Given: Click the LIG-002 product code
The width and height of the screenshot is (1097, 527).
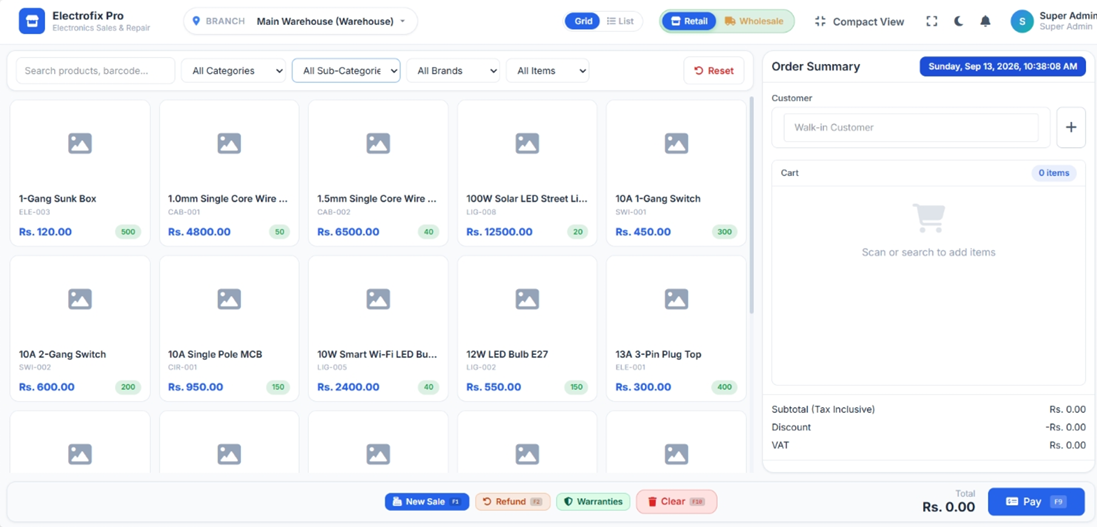Looking at the screenshot, I should point(481,367).
